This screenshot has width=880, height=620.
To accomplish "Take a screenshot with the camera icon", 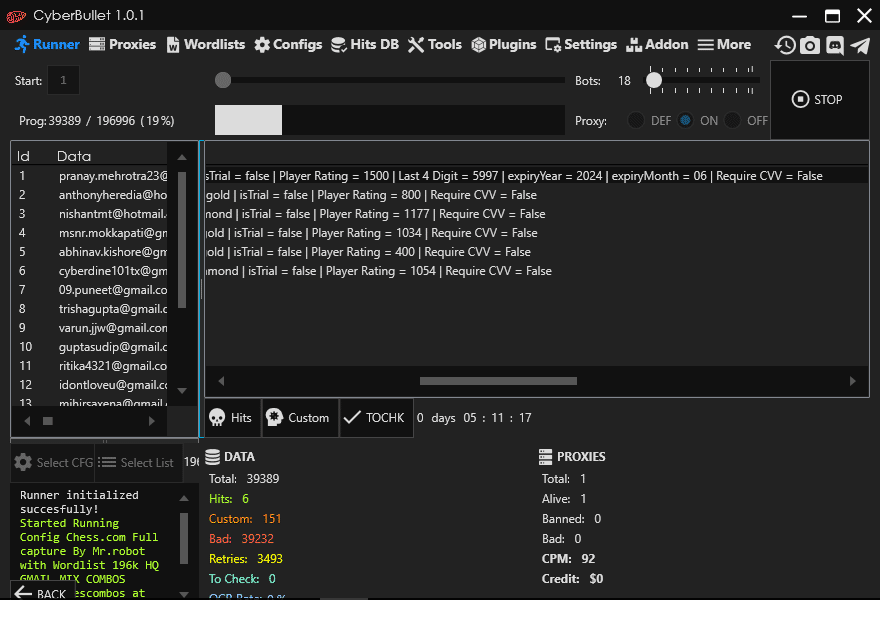I will 809,45.
